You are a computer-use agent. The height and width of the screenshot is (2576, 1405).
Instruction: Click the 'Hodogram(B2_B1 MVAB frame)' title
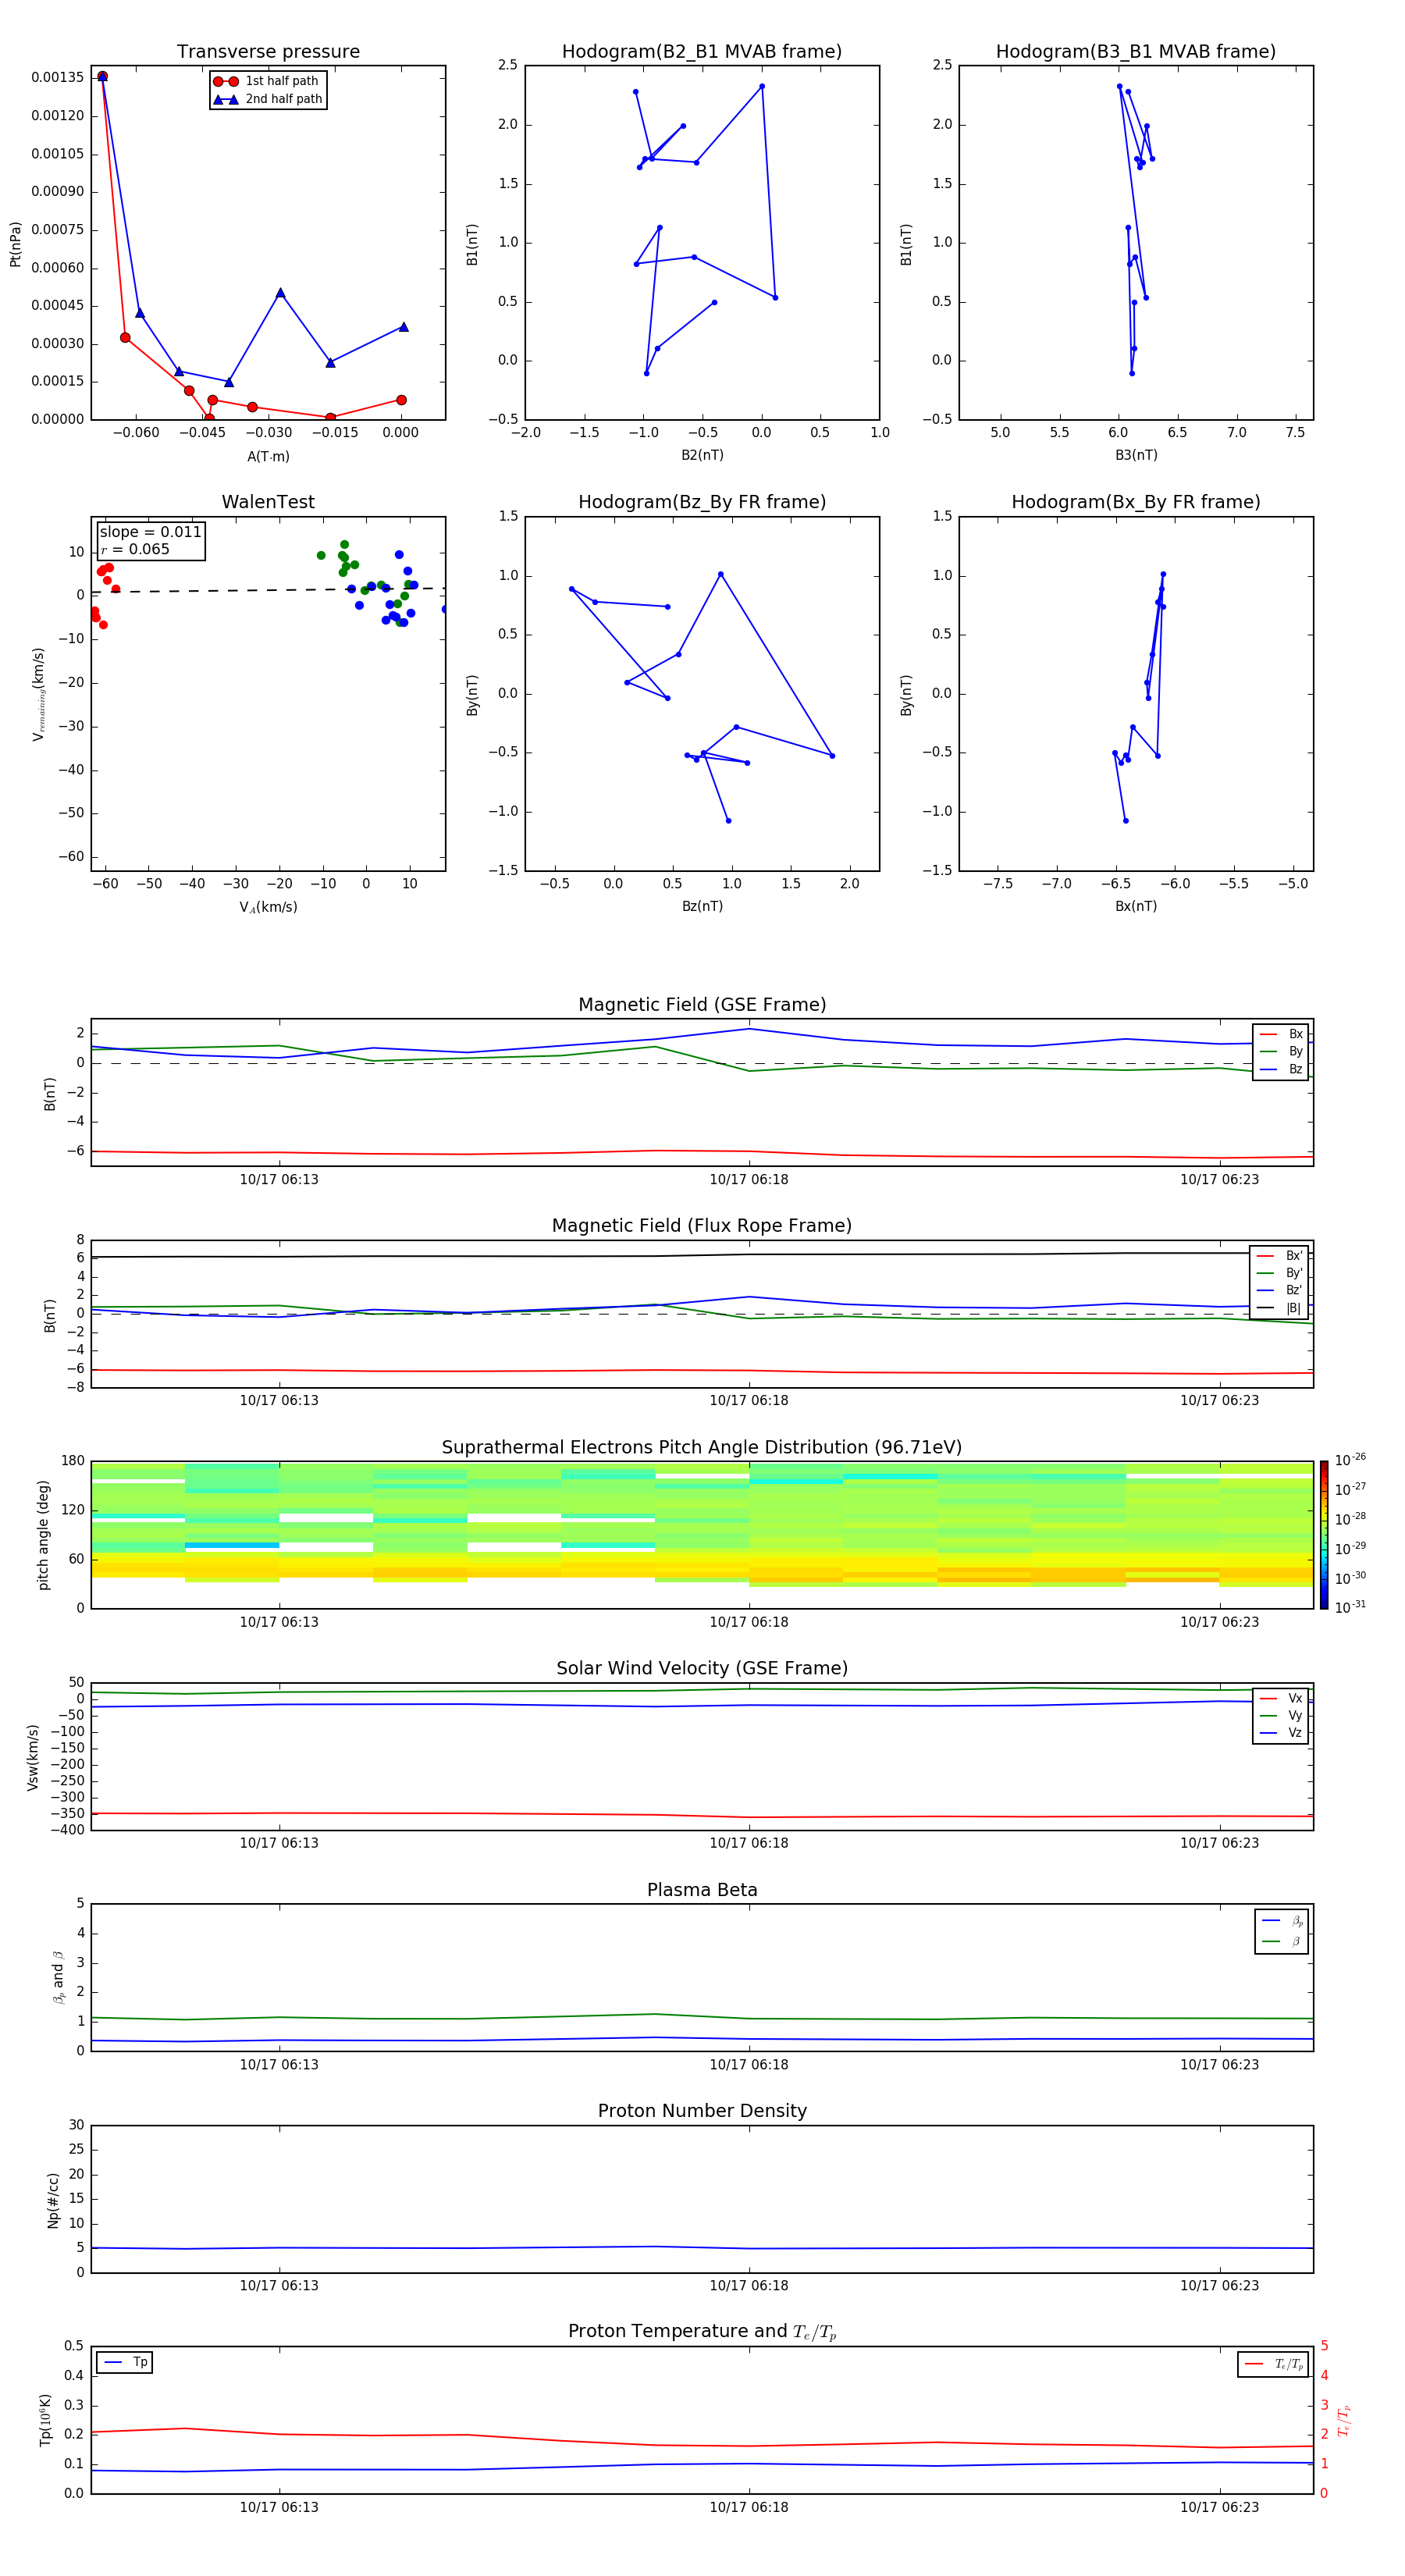coord(702,51)
